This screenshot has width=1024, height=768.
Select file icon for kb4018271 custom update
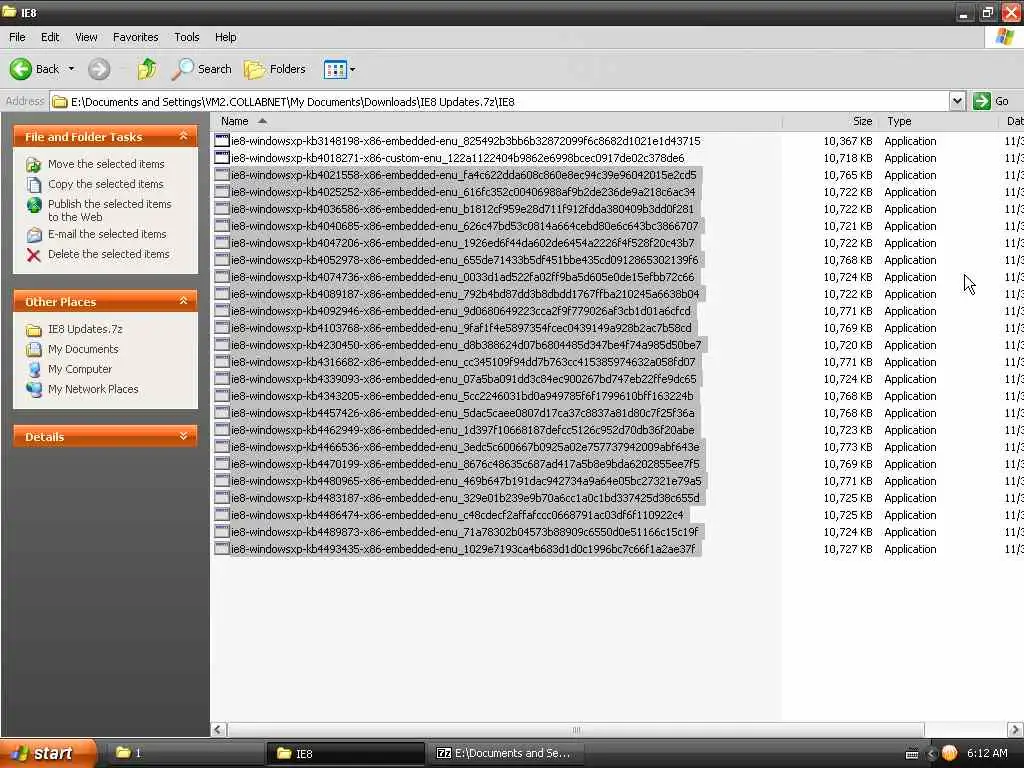222,157
